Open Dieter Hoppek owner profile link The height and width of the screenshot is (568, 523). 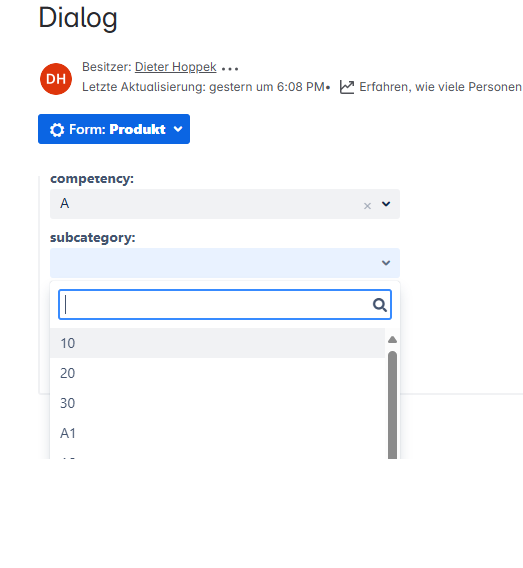coord(176,67)
